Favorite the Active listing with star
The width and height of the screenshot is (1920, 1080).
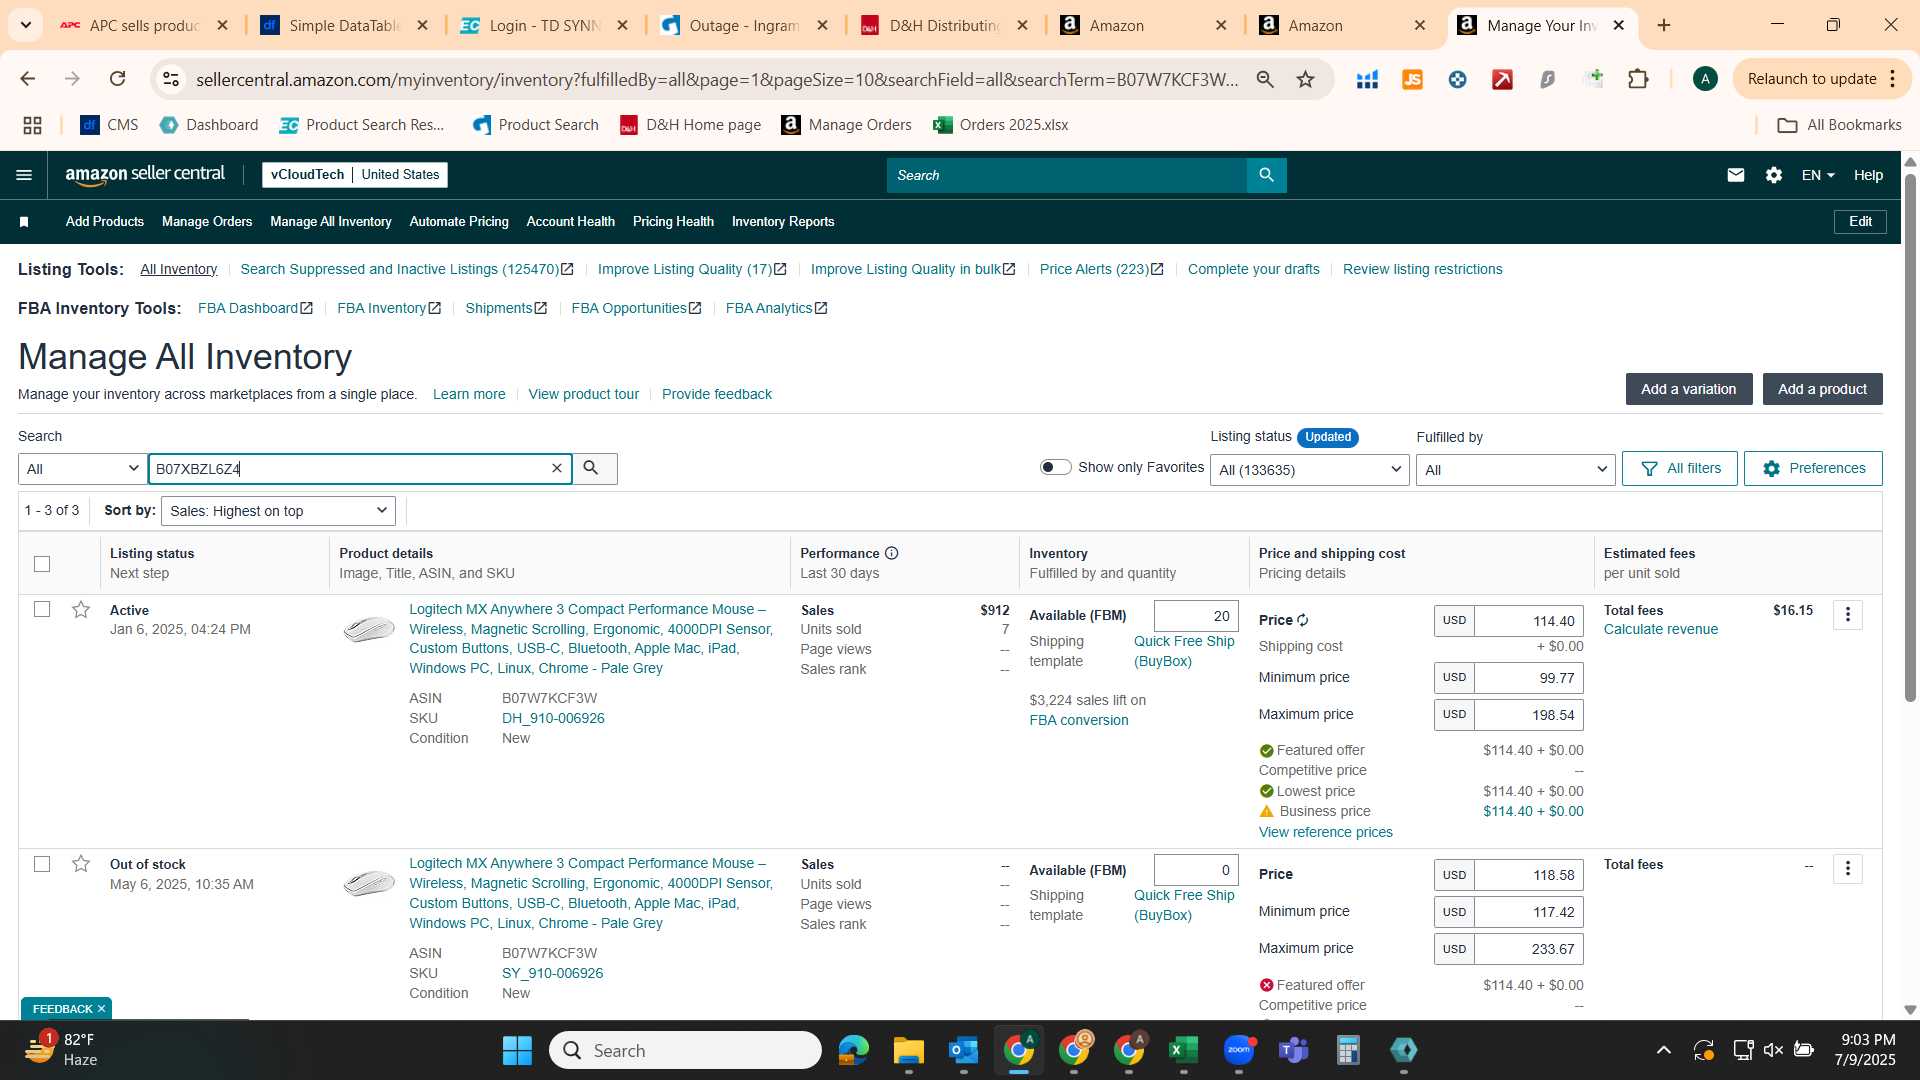[81, 610]
